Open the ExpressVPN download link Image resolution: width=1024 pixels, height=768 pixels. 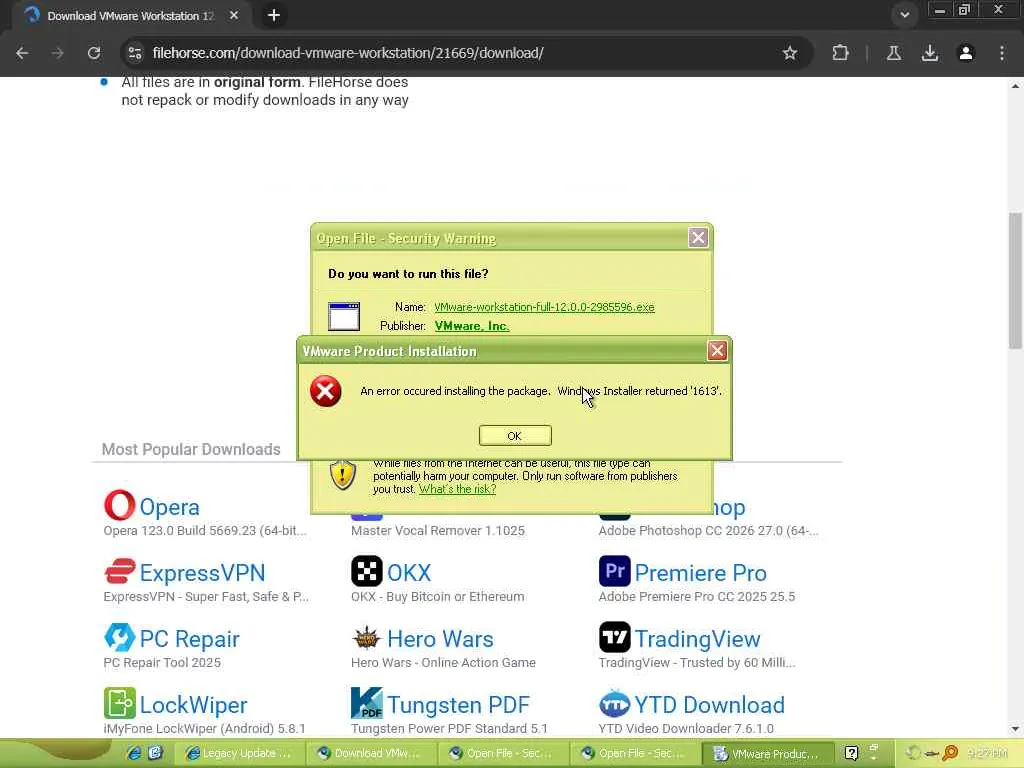click(x=202, y=573)
